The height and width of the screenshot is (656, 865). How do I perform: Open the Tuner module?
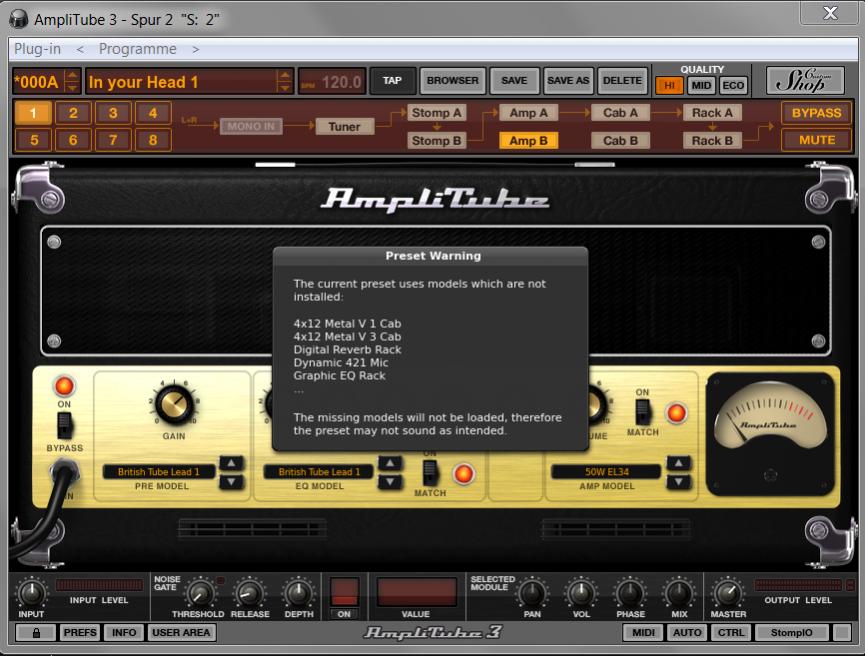345,127
